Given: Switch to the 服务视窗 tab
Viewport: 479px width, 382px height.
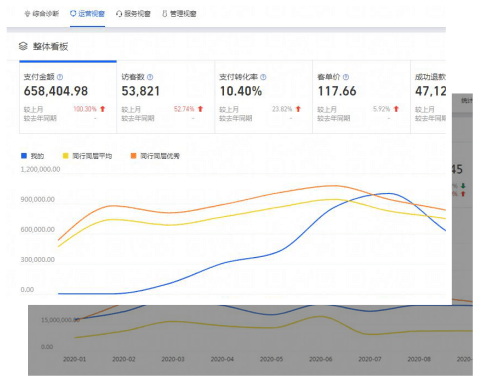Looking at the screenshot, I should coord(133,14).
